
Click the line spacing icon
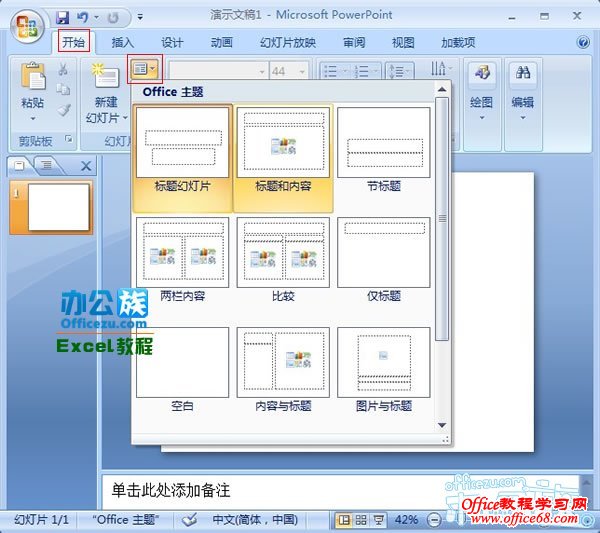pos(397,71)
